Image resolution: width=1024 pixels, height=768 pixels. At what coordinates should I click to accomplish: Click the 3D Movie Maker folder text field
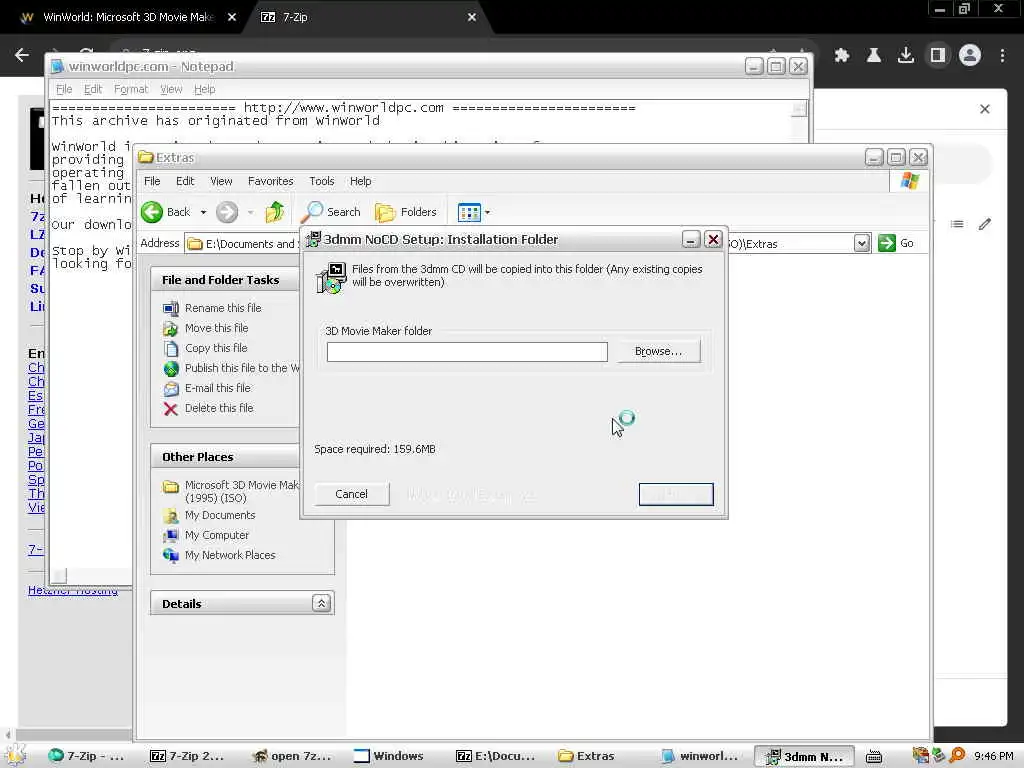tap(467, 352)
